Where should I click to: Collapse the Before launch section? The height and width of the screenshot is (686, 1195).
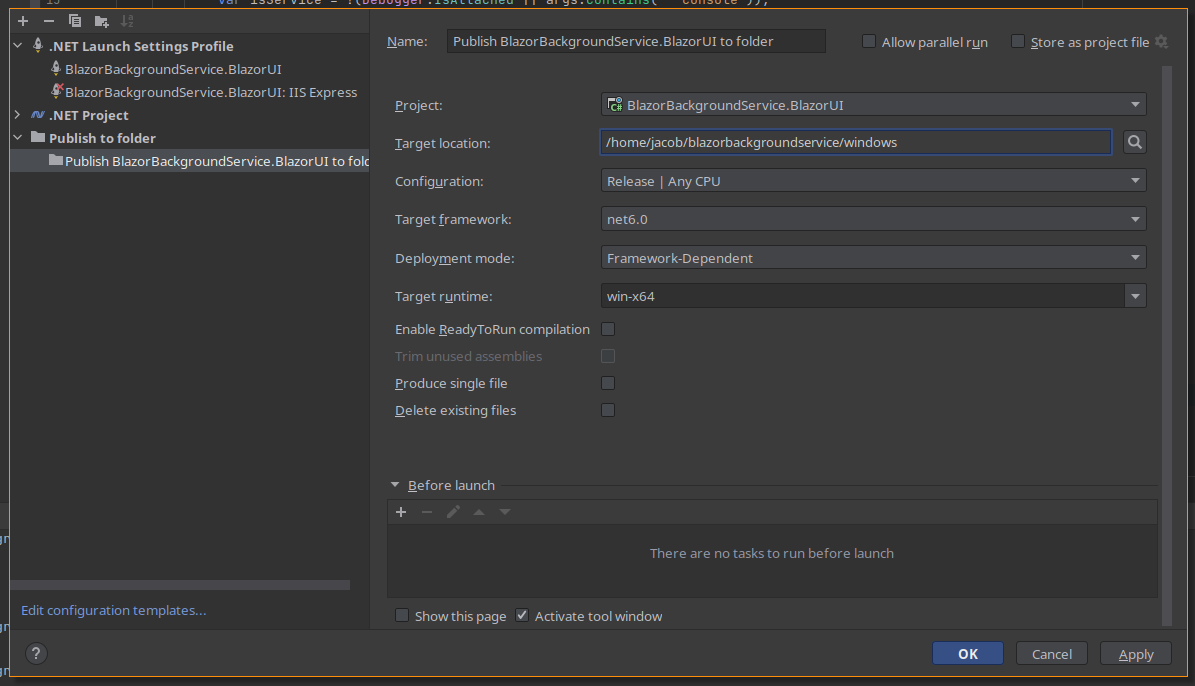[395, 485]
